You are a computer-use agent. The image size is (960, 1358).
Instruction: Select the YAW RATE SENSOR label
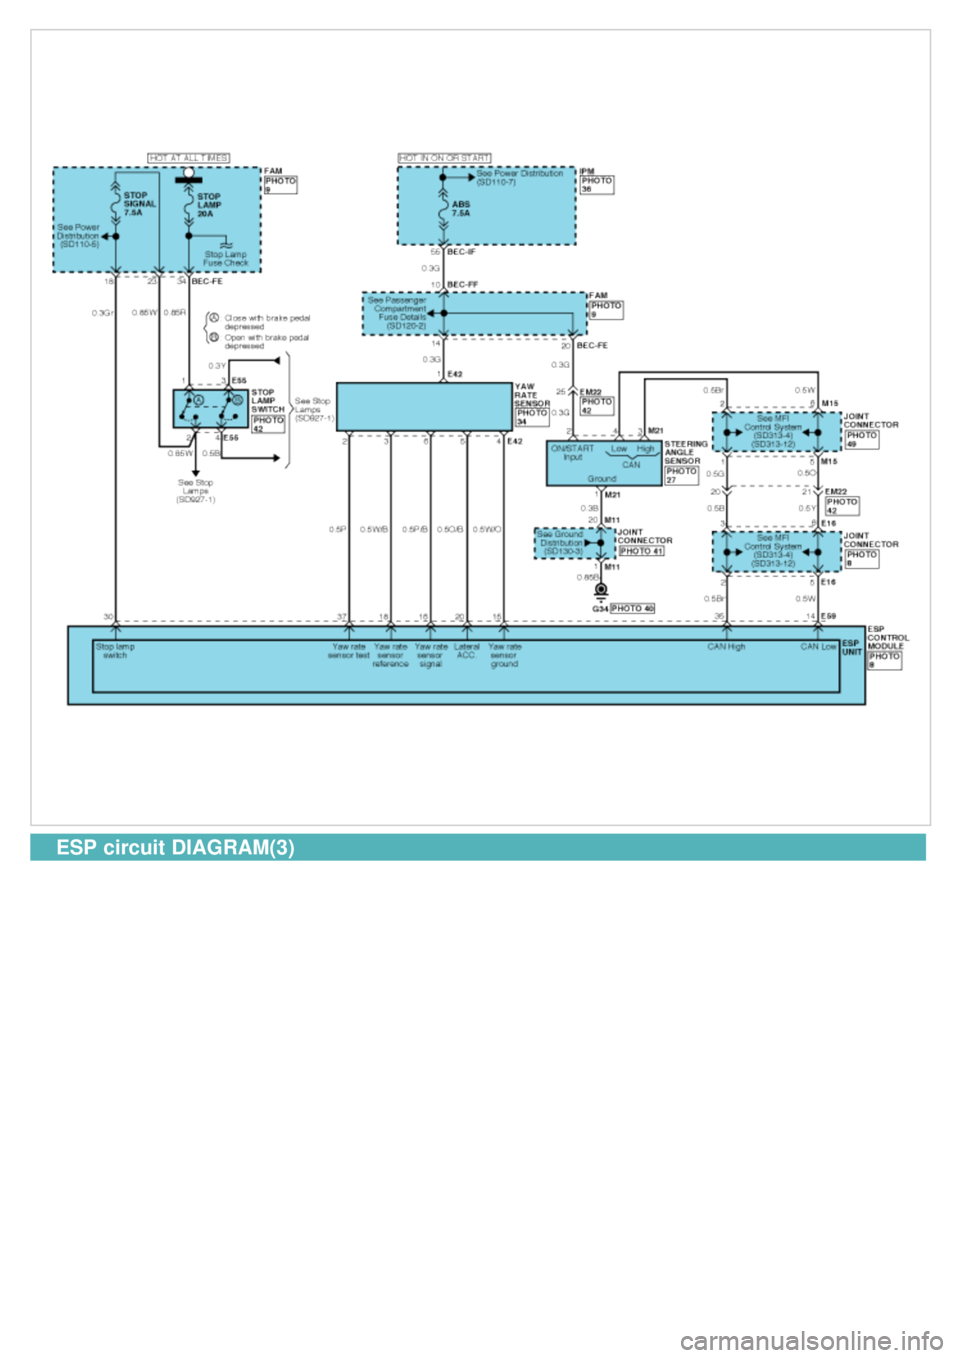point(532,395)
